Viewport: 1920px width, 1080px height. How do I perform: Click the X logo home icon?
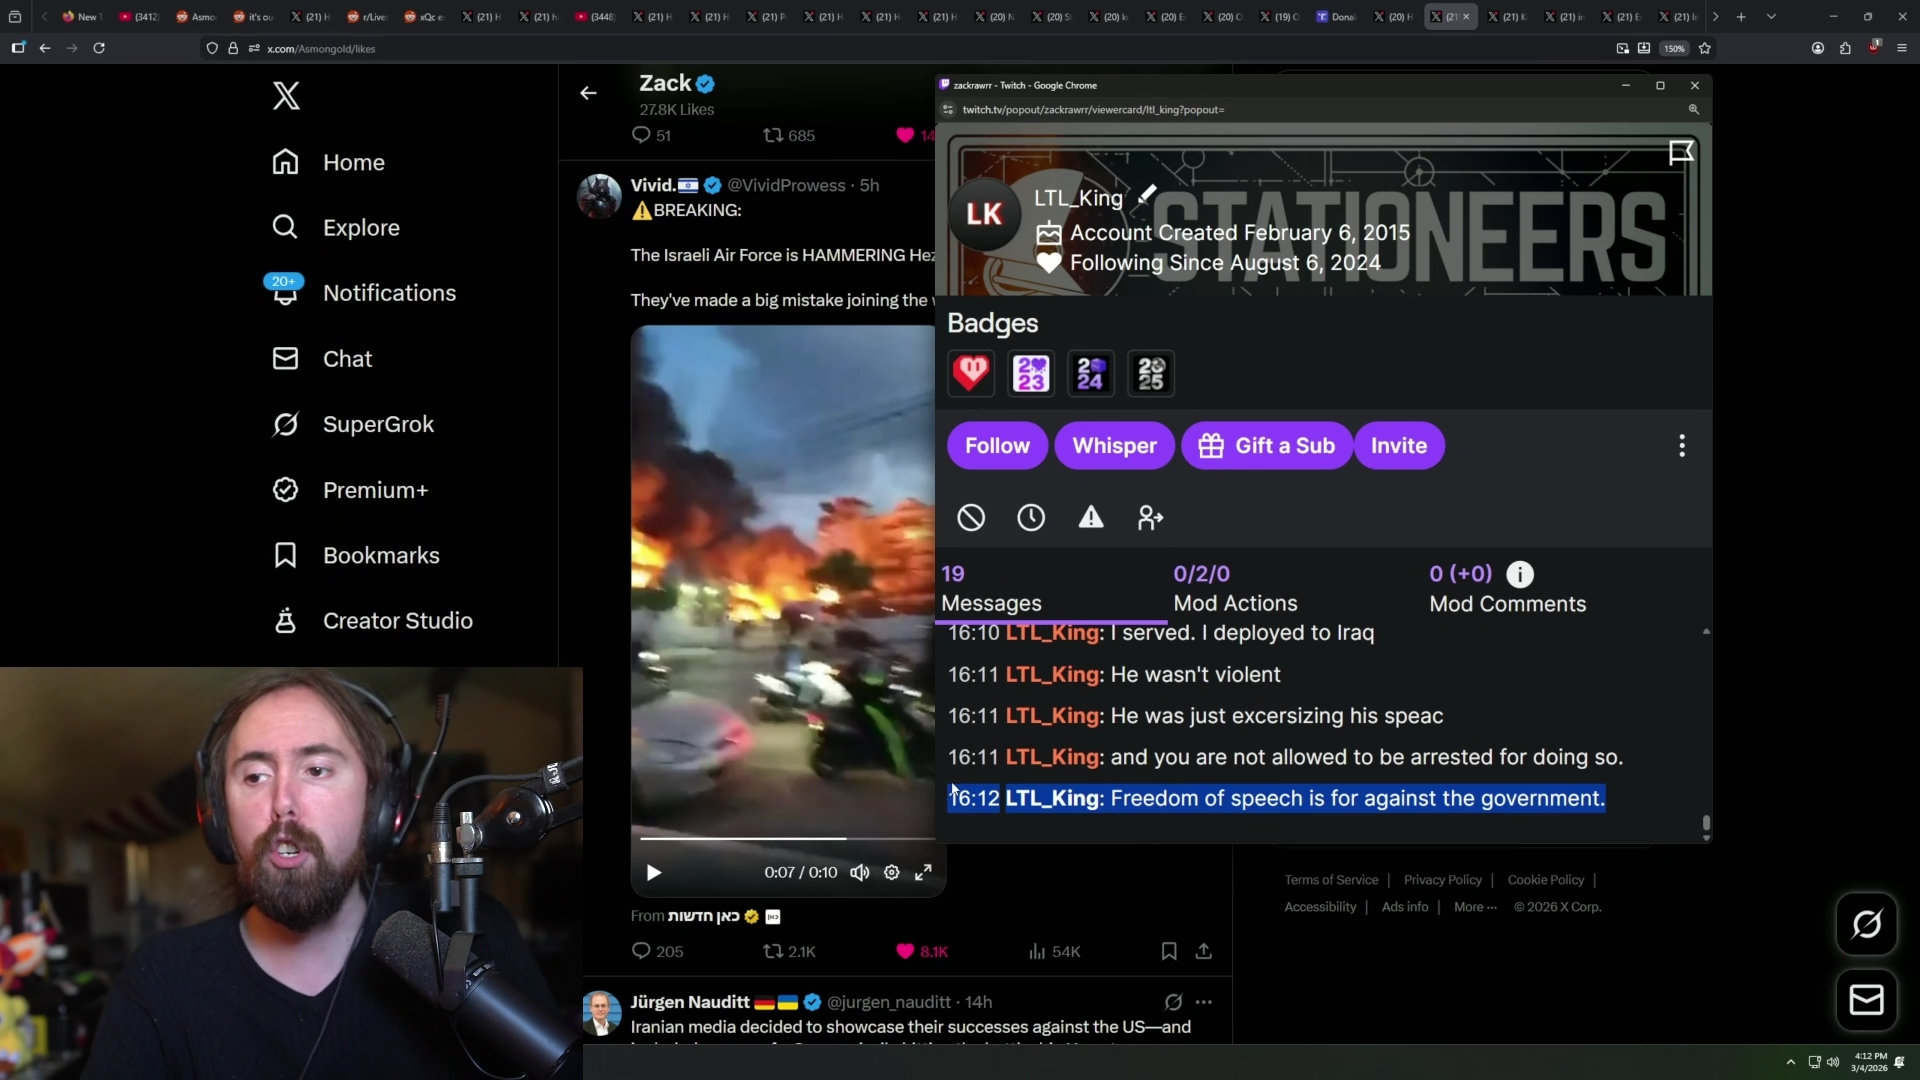click(286, 96)
